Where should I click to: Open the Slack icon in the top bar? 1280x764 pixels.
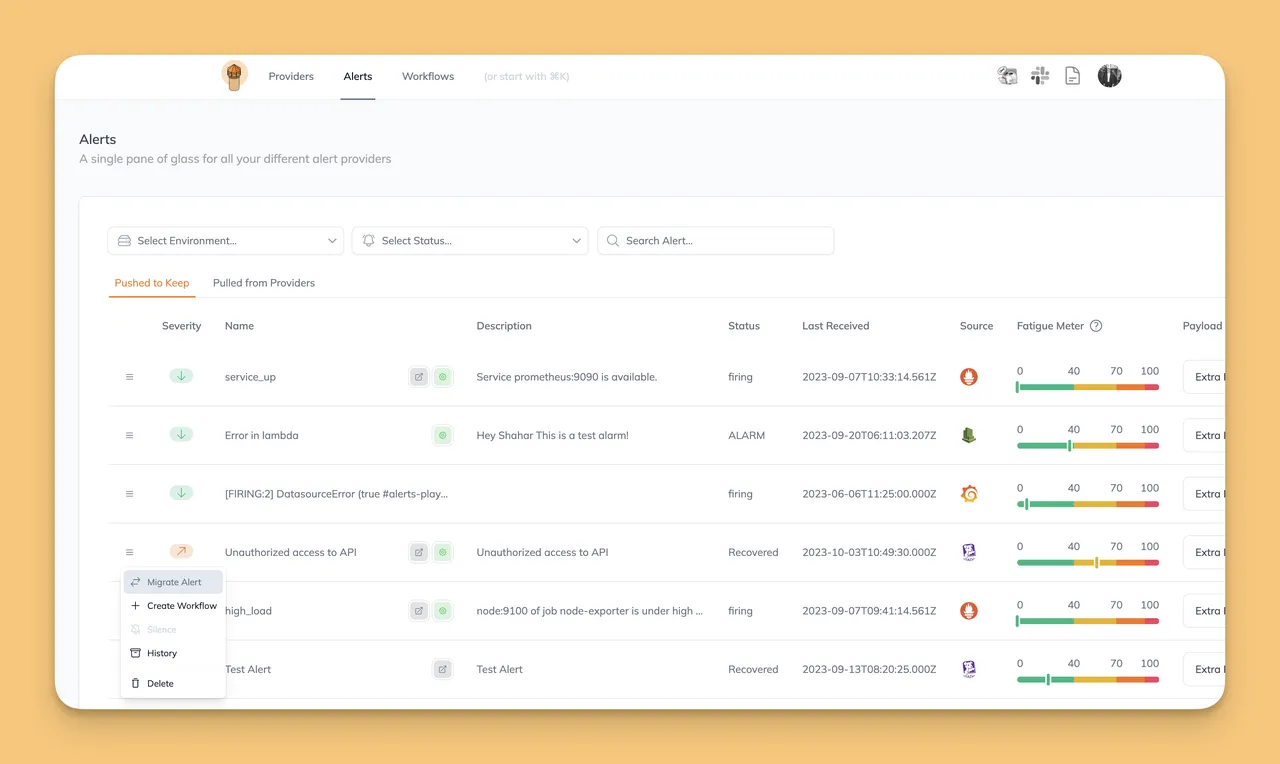[1040, 76]
